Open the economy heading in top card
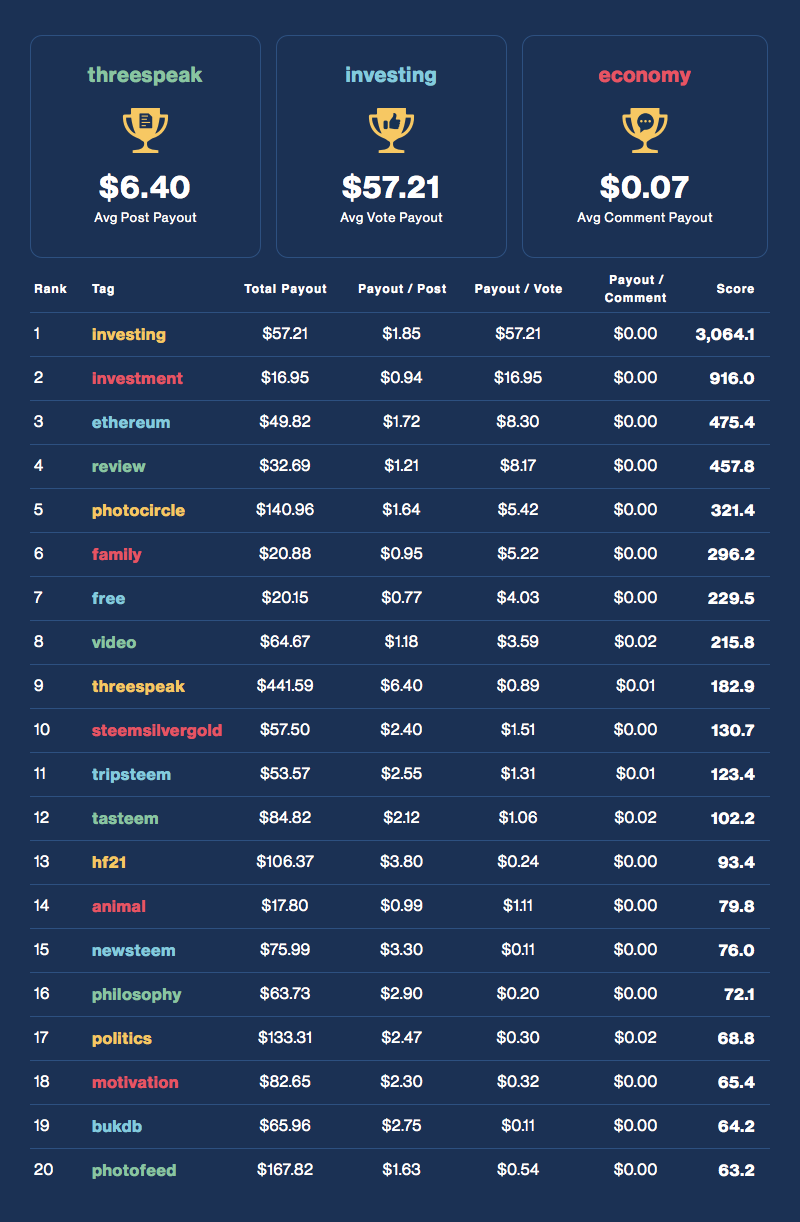The height and width of the screenshot is (1222, 800). tap(645, 75)
